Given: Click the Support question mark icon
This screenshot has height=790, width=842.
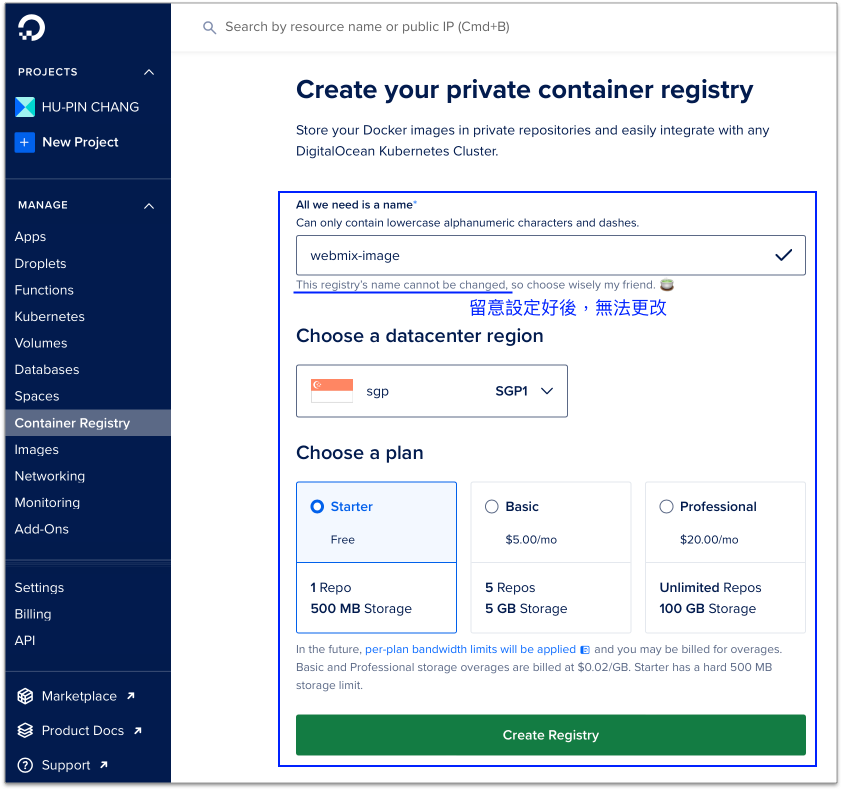Looking at the screenshot, I should pyautogui.click(x=25, y=765).
